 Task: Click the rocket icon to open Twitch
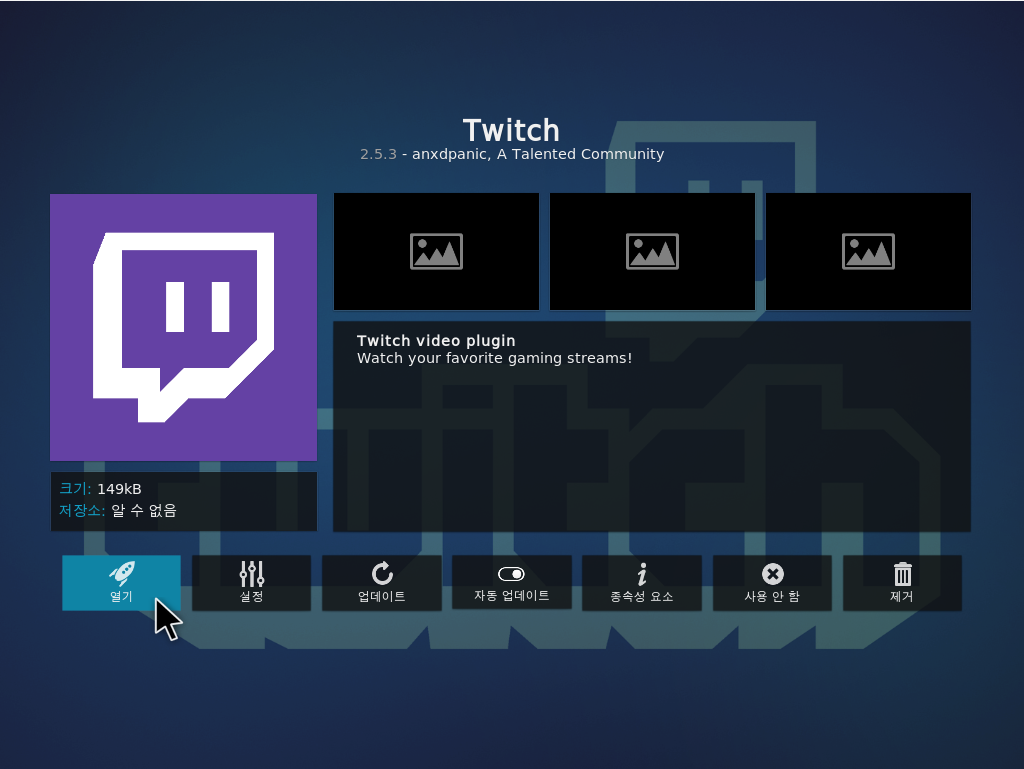(121, 573)
